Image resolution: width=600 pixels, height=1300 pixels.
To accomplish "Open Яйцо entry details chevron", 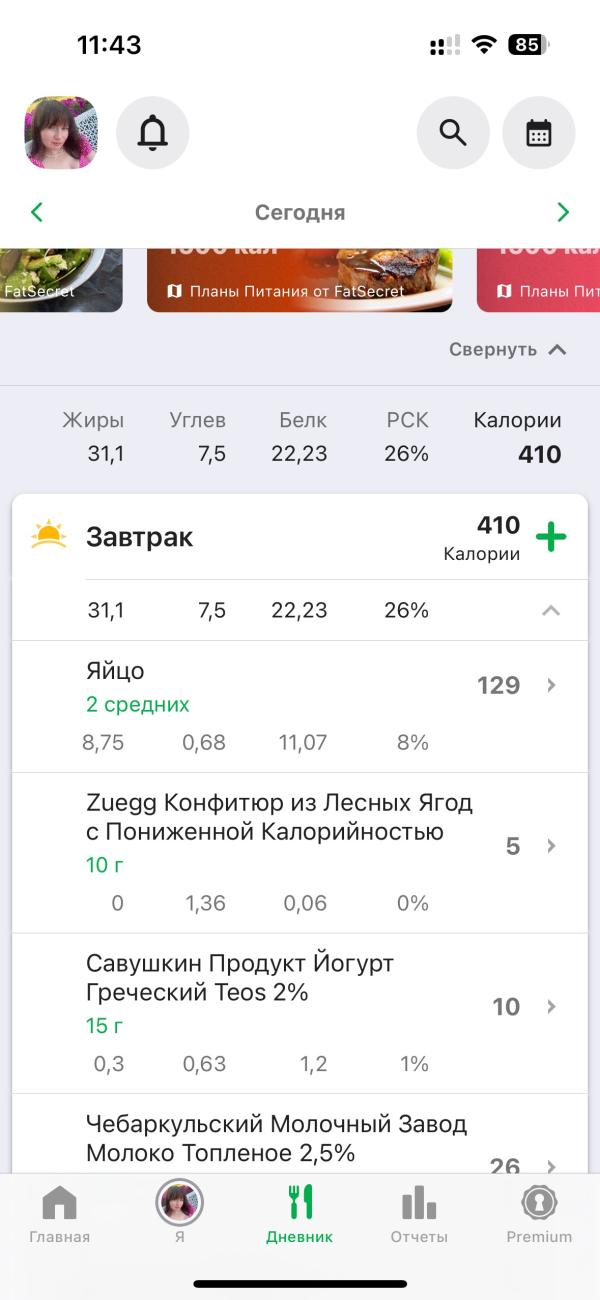I will [x=551, y=685].
